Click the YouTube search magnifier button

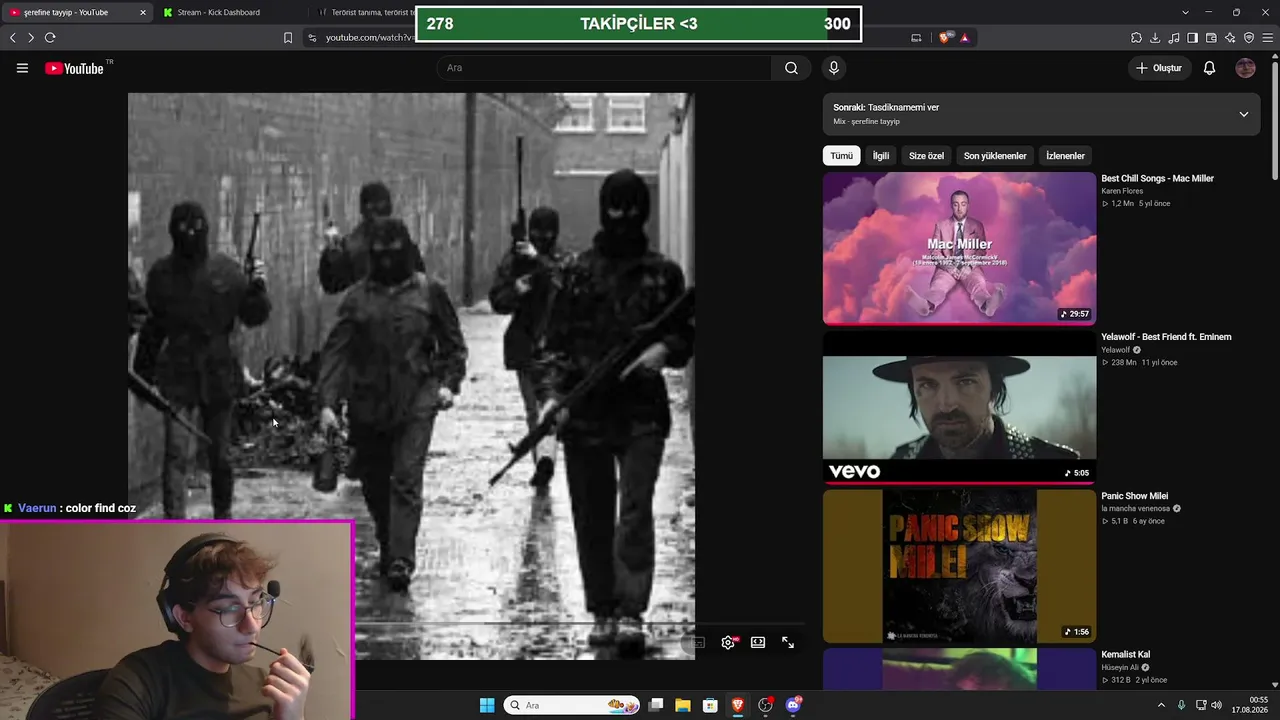[x=791, y=68]
